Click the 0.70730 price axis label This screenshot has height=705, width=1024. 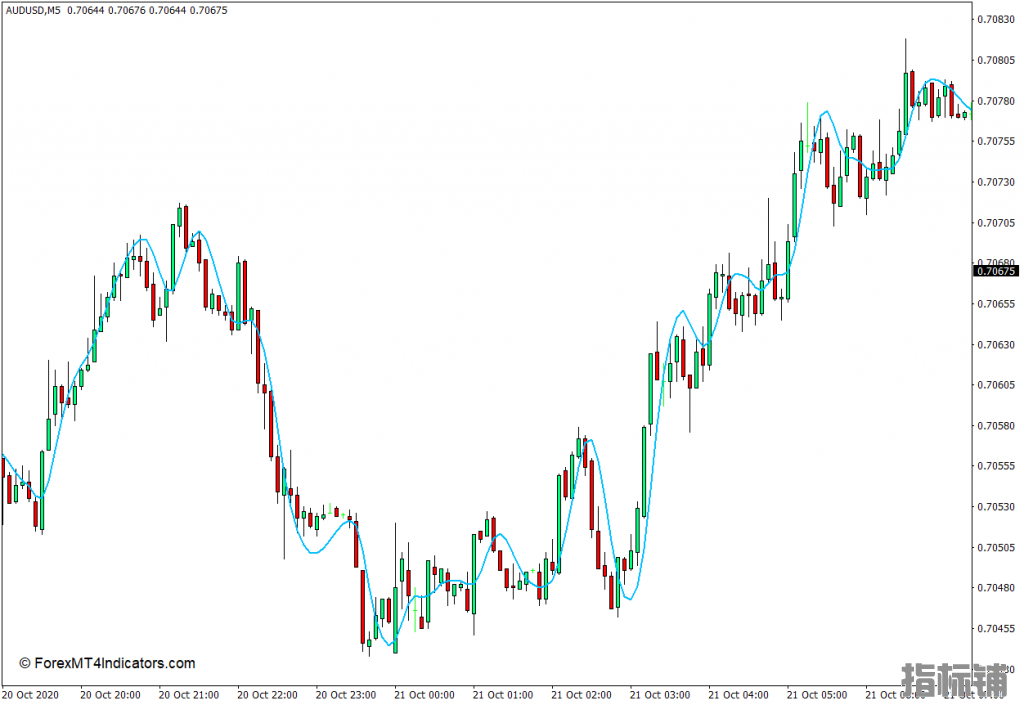pyautogui.click(x=996, y=182)
